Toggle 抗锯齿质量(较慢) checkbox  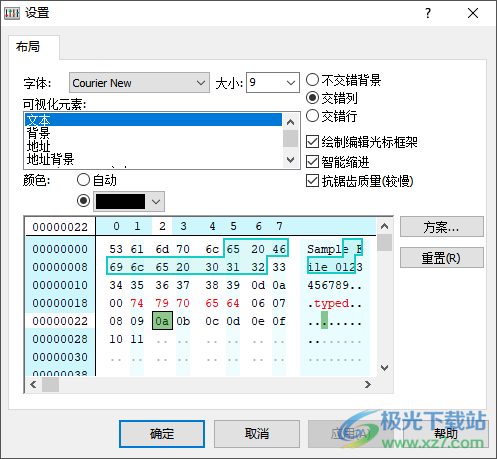359,181
